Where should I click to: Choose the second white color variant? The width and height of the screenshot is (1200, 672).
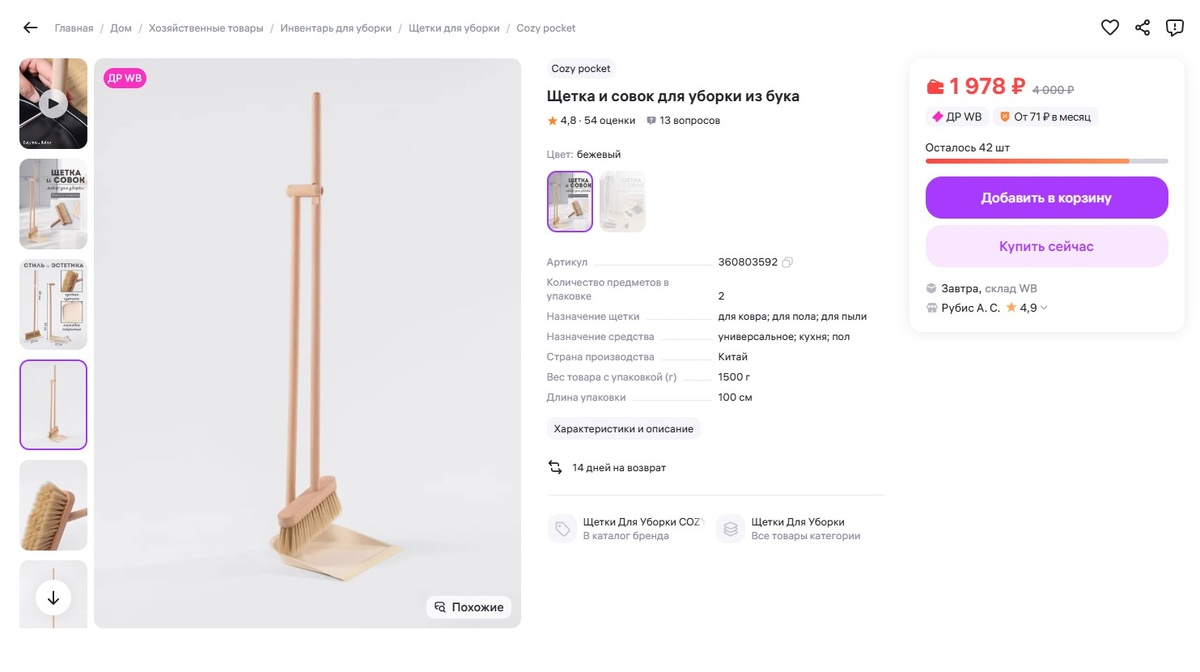point(622,201)
